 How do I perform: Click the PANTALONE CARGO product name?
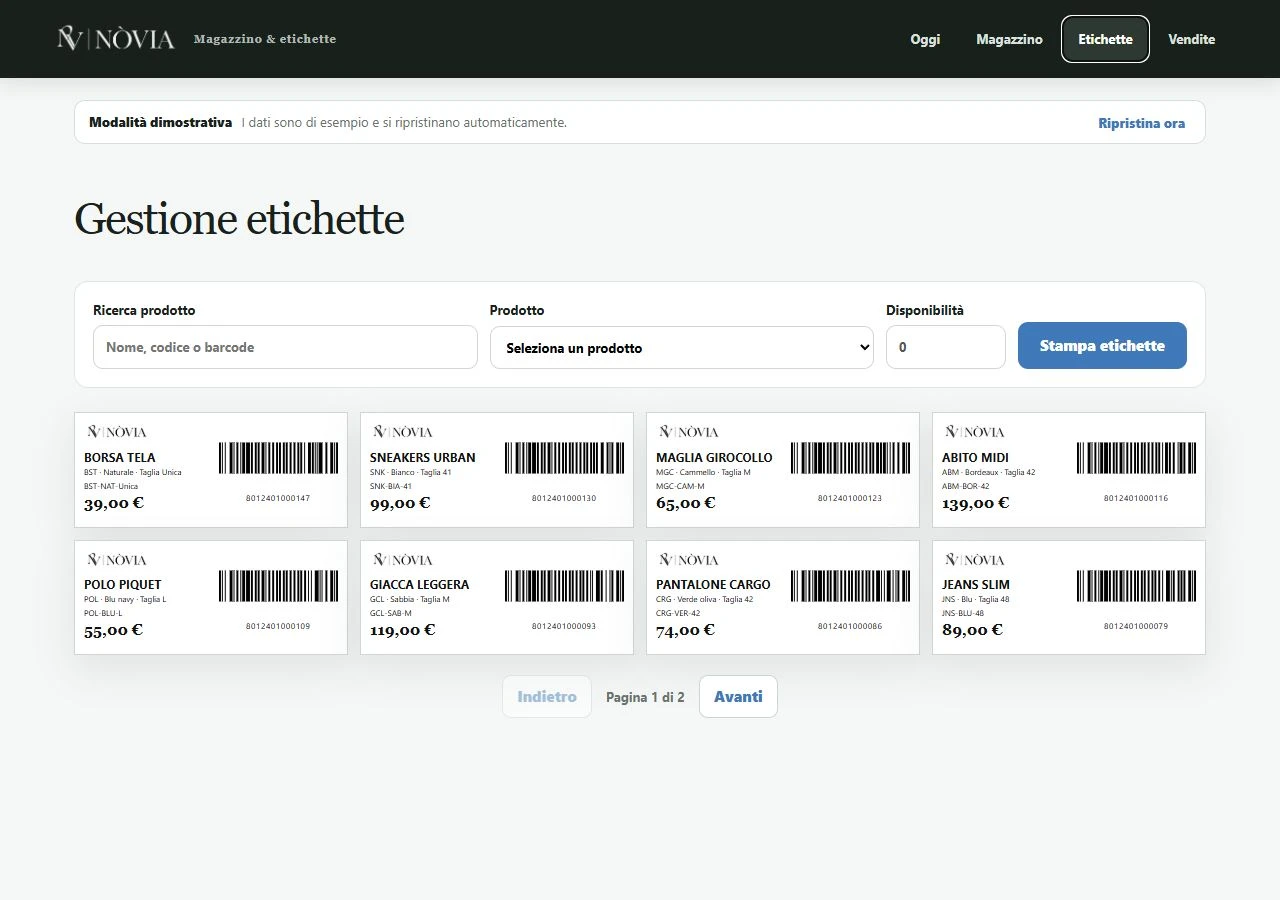coord(713,585)
